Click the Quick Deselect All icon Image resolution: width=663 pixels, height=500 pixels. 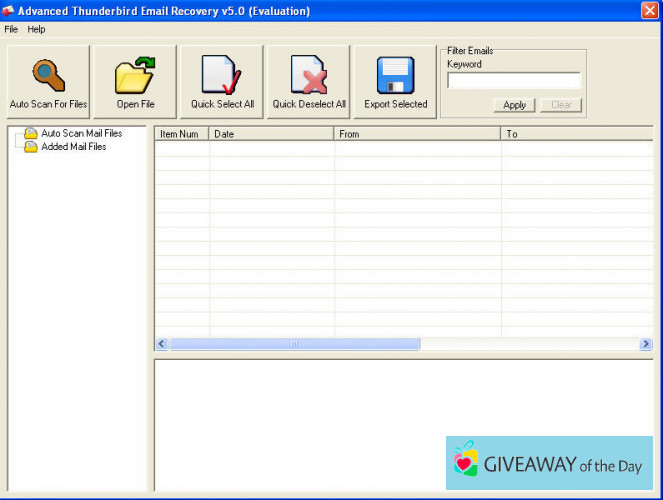(x=309, y=76)
